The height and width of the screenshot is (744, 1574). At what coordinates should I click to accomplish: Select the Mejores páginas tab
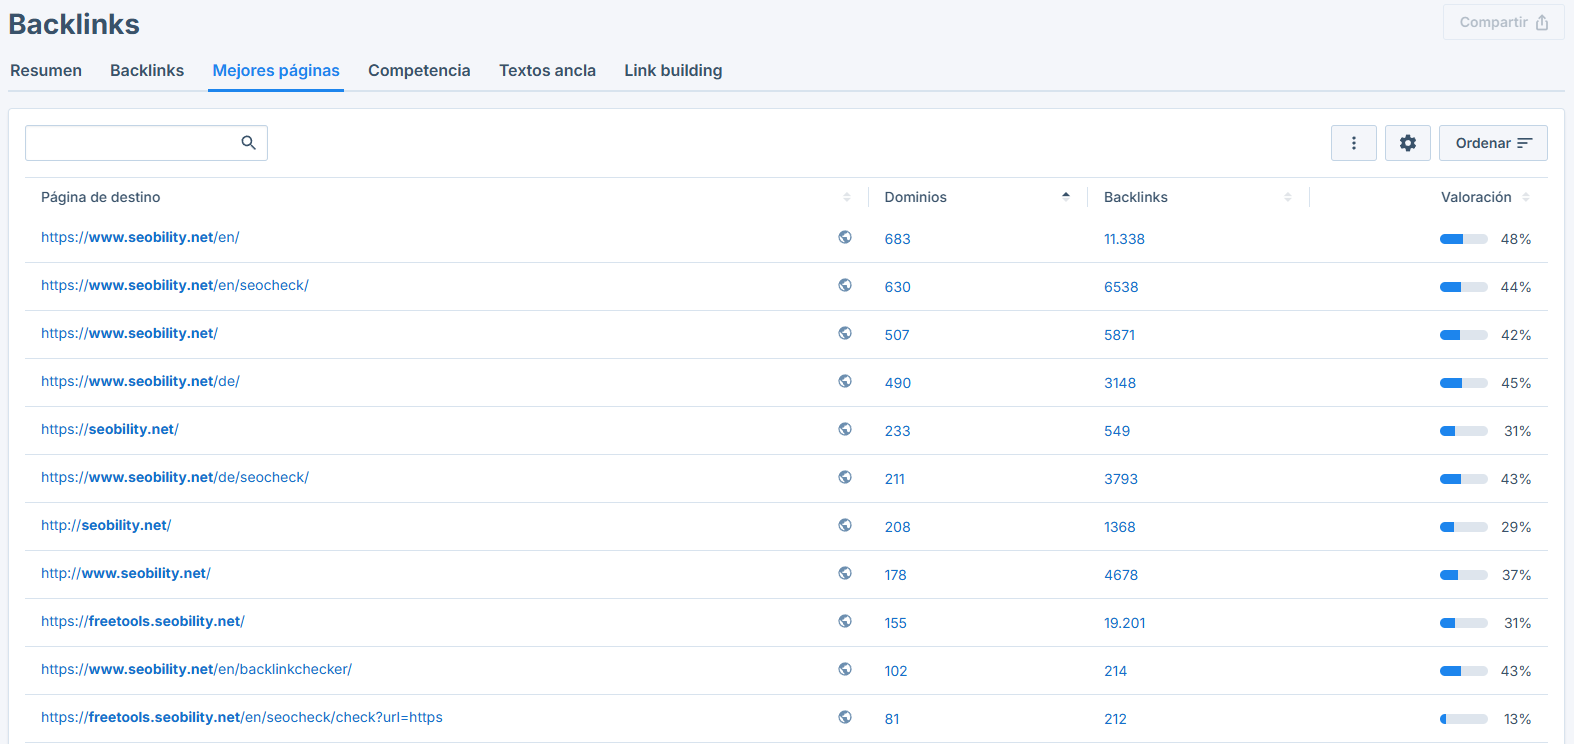[276, 70]
